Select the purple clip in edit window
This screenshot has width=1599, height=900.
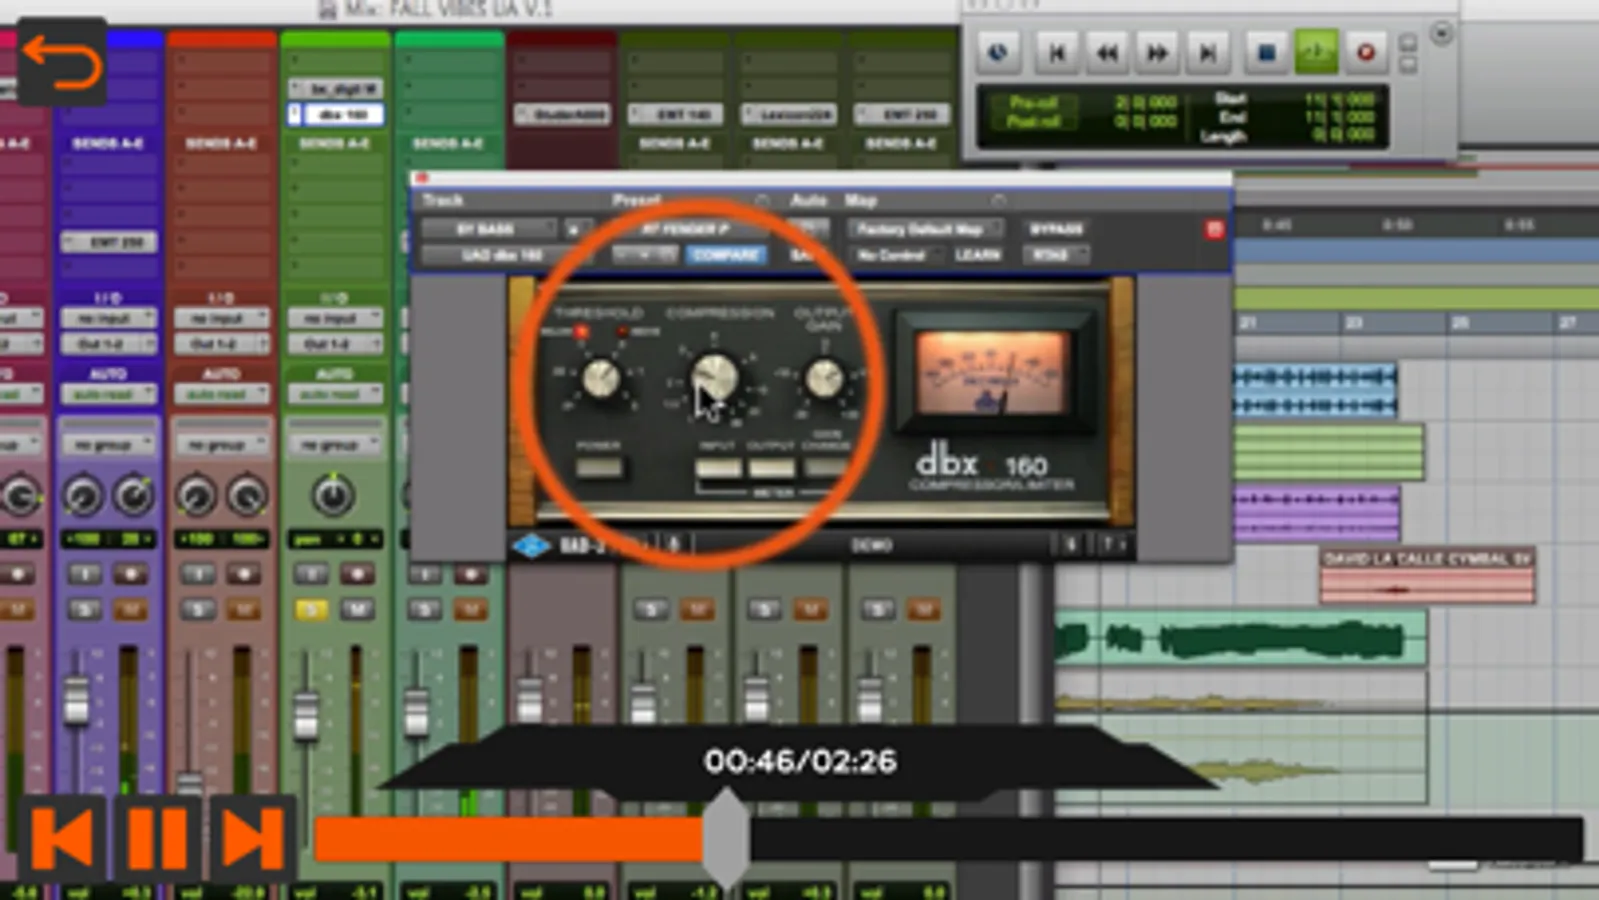(1317, 512)
